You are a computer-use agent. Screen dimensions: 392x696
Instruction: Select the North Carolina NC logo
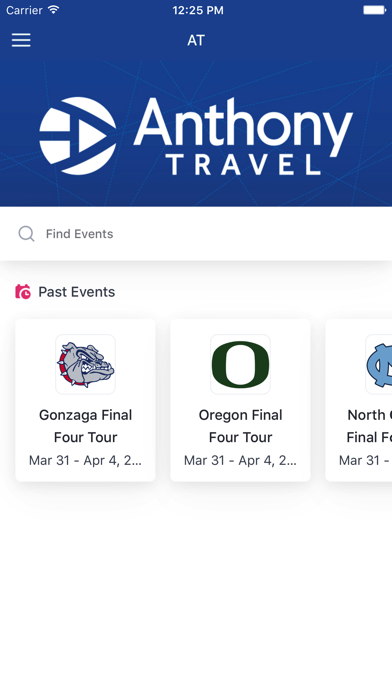pos(379,364)
